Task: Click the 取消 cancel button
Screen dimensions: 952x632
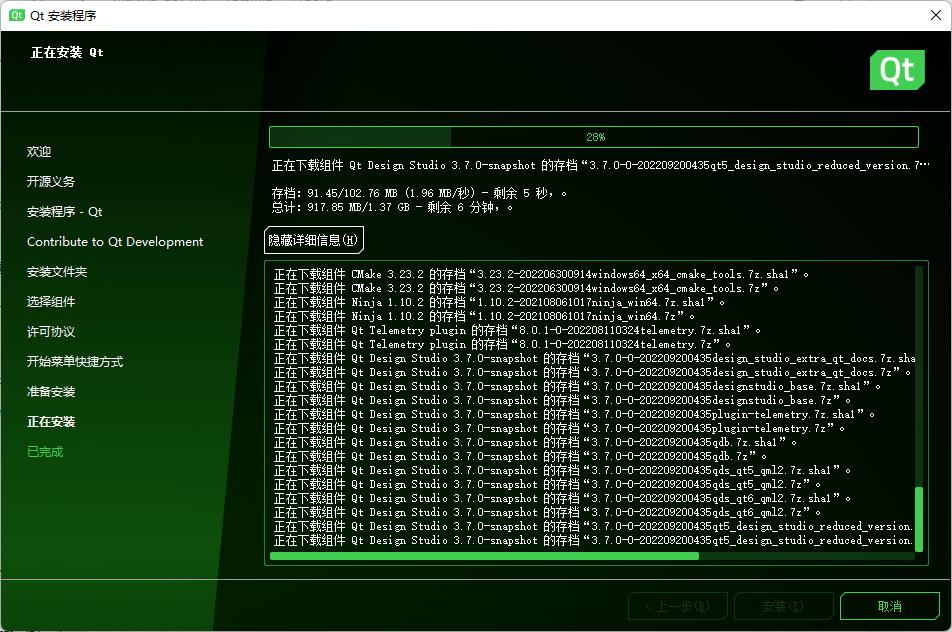Action: (889, 606)
